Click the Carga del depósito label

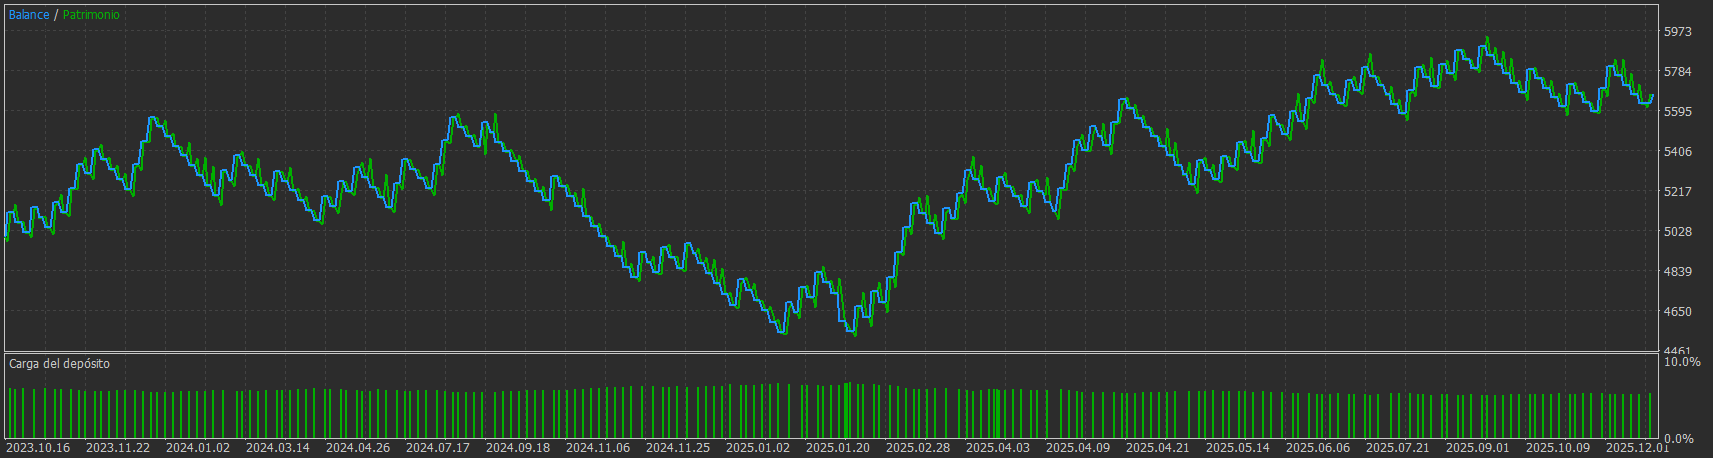60,364
